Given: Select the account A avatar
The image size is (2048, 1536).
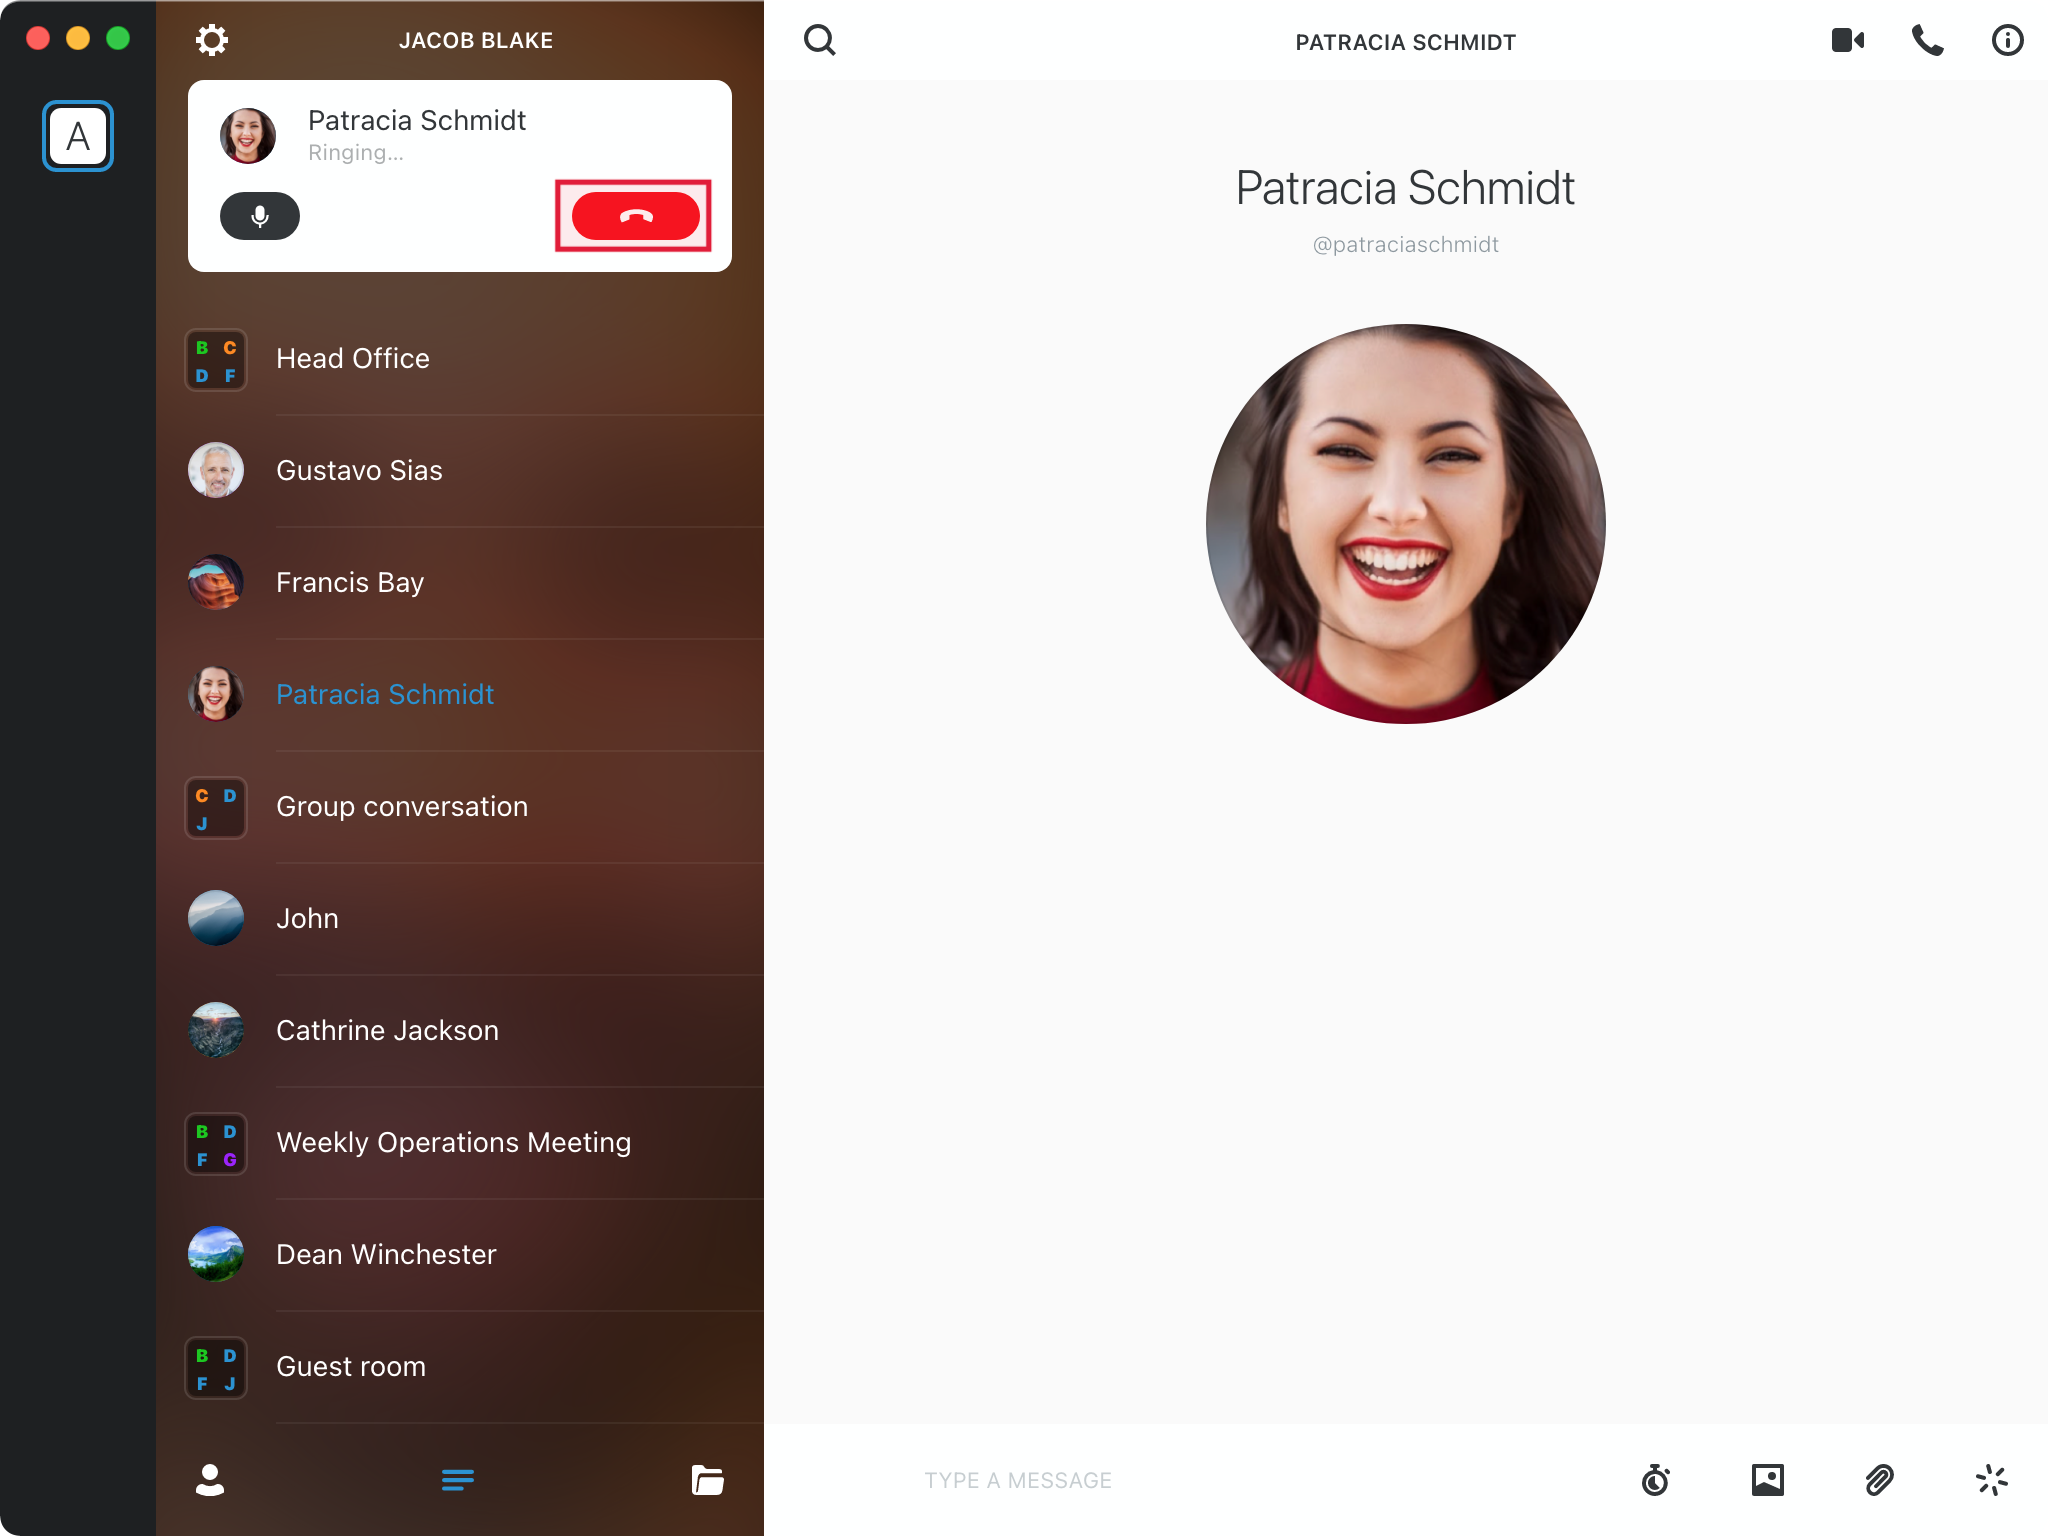Looking at the screenshot, I should [78, 136].
